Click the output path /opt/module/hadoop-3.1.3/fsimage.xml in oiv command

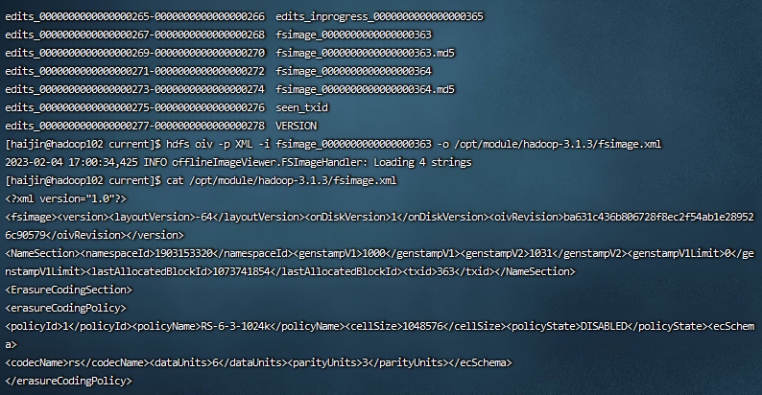tap(558, 144)
